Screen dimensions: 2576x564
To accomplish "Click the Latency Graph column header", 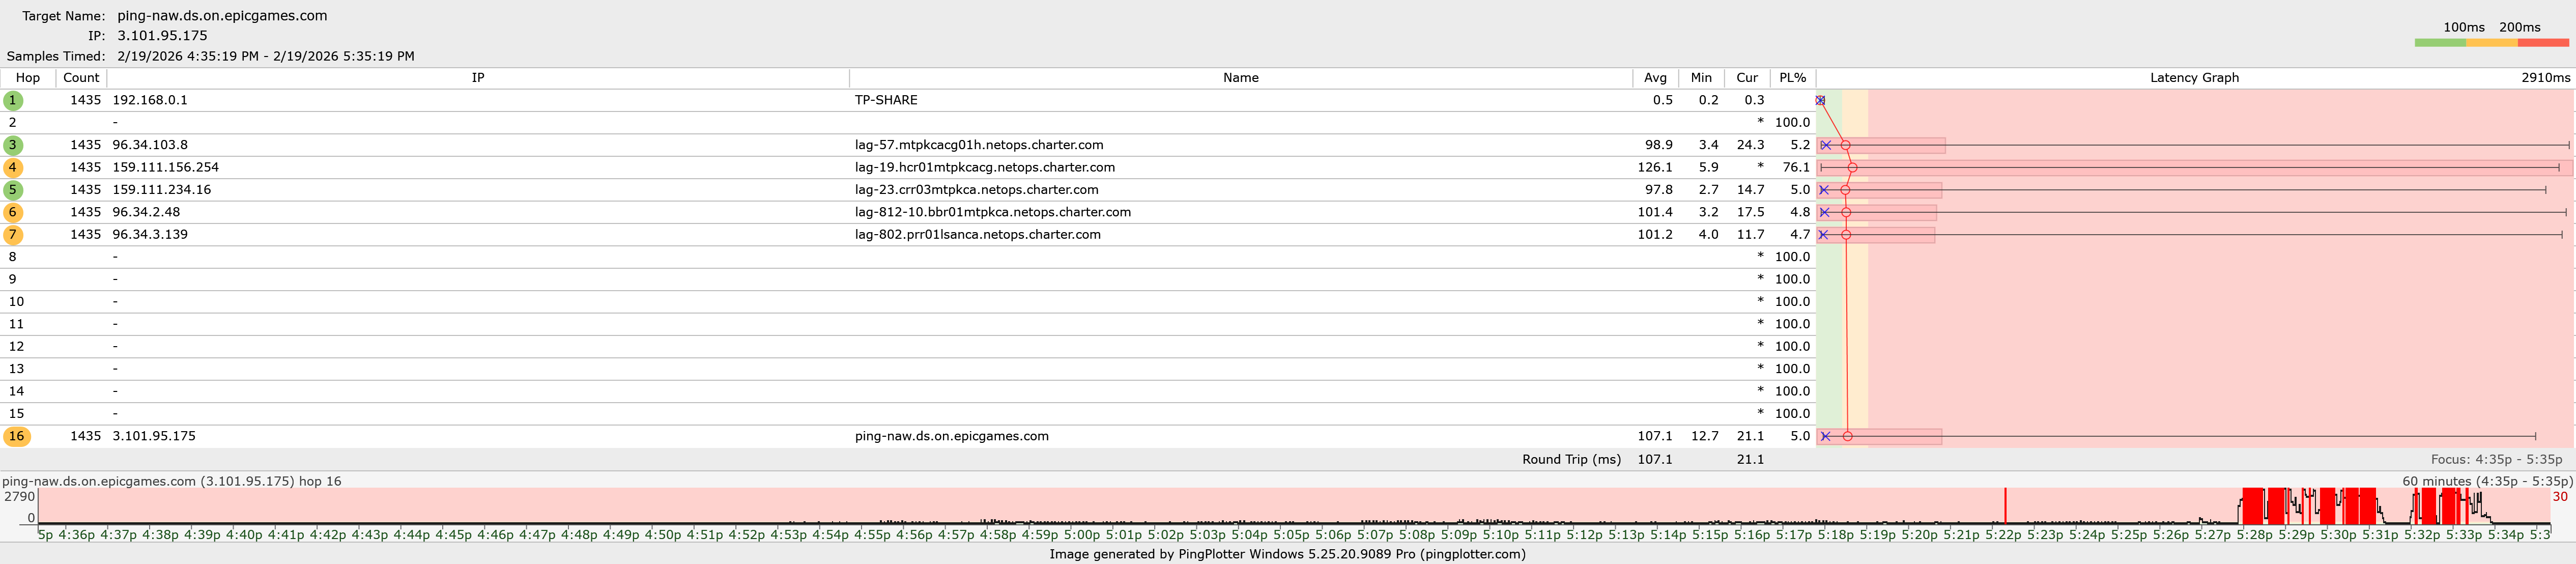I will click(x=2194, y=78).
